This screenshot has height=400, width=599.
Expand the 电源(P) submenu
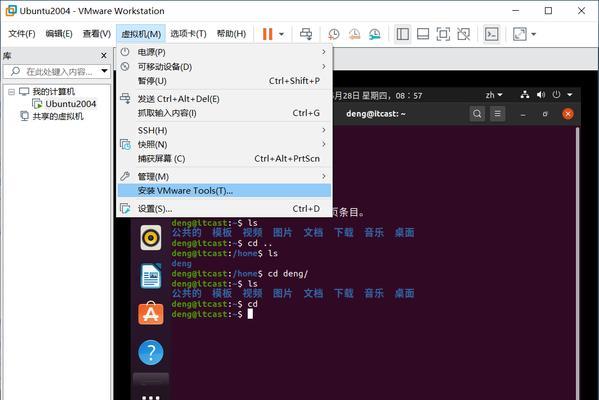[224, 52]
